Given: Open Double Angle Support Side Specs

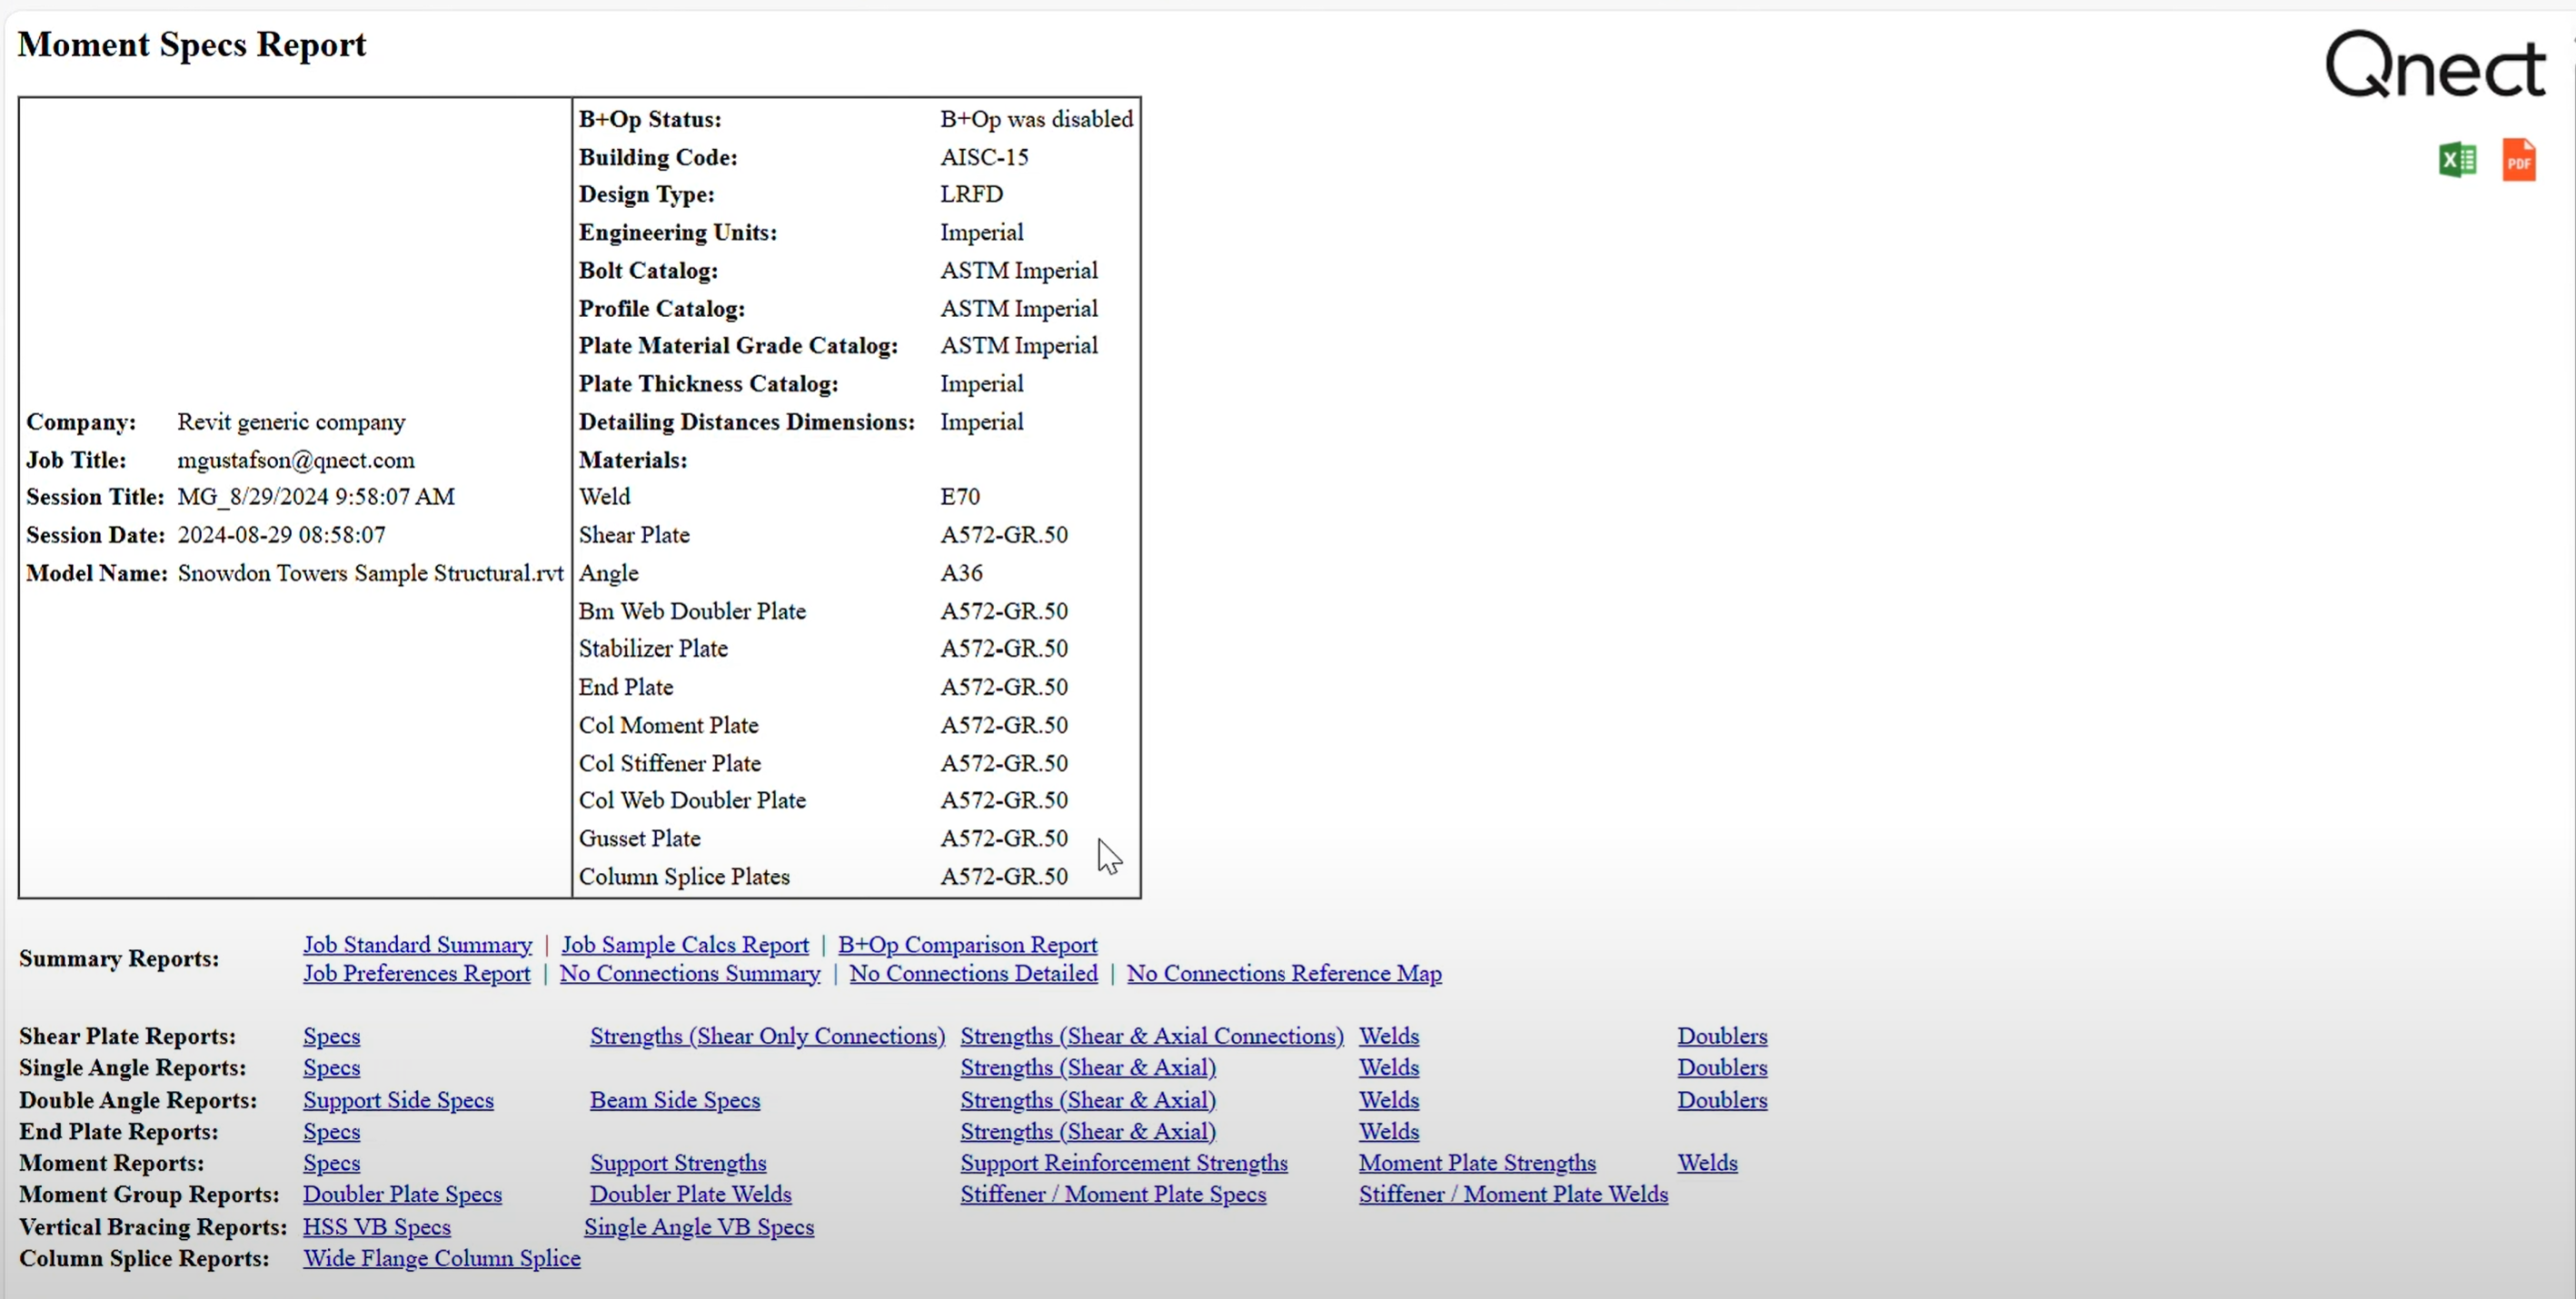Looking at the screenshot, I should [x=398, y=1101].
